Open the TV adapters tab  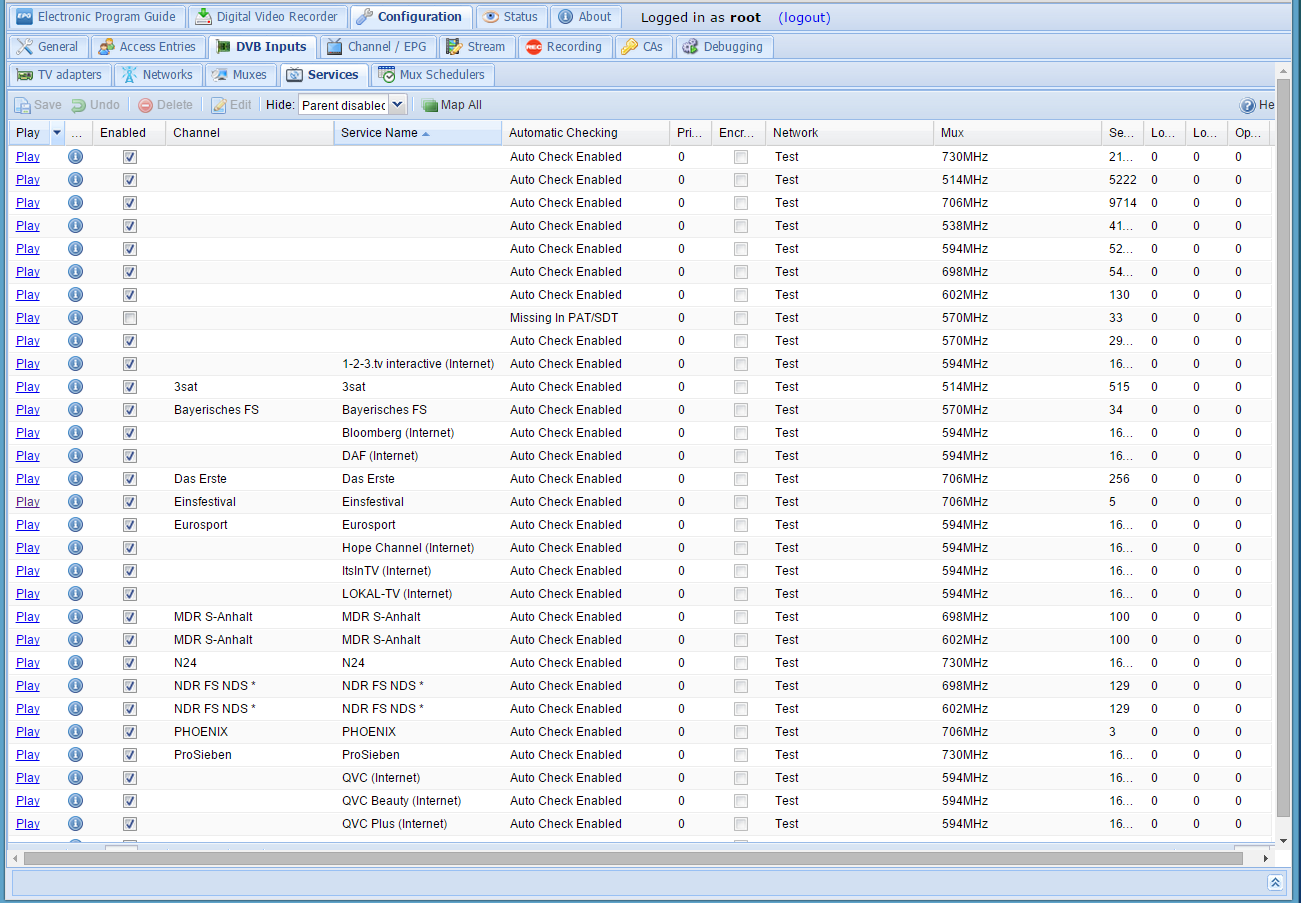point(59,75)
